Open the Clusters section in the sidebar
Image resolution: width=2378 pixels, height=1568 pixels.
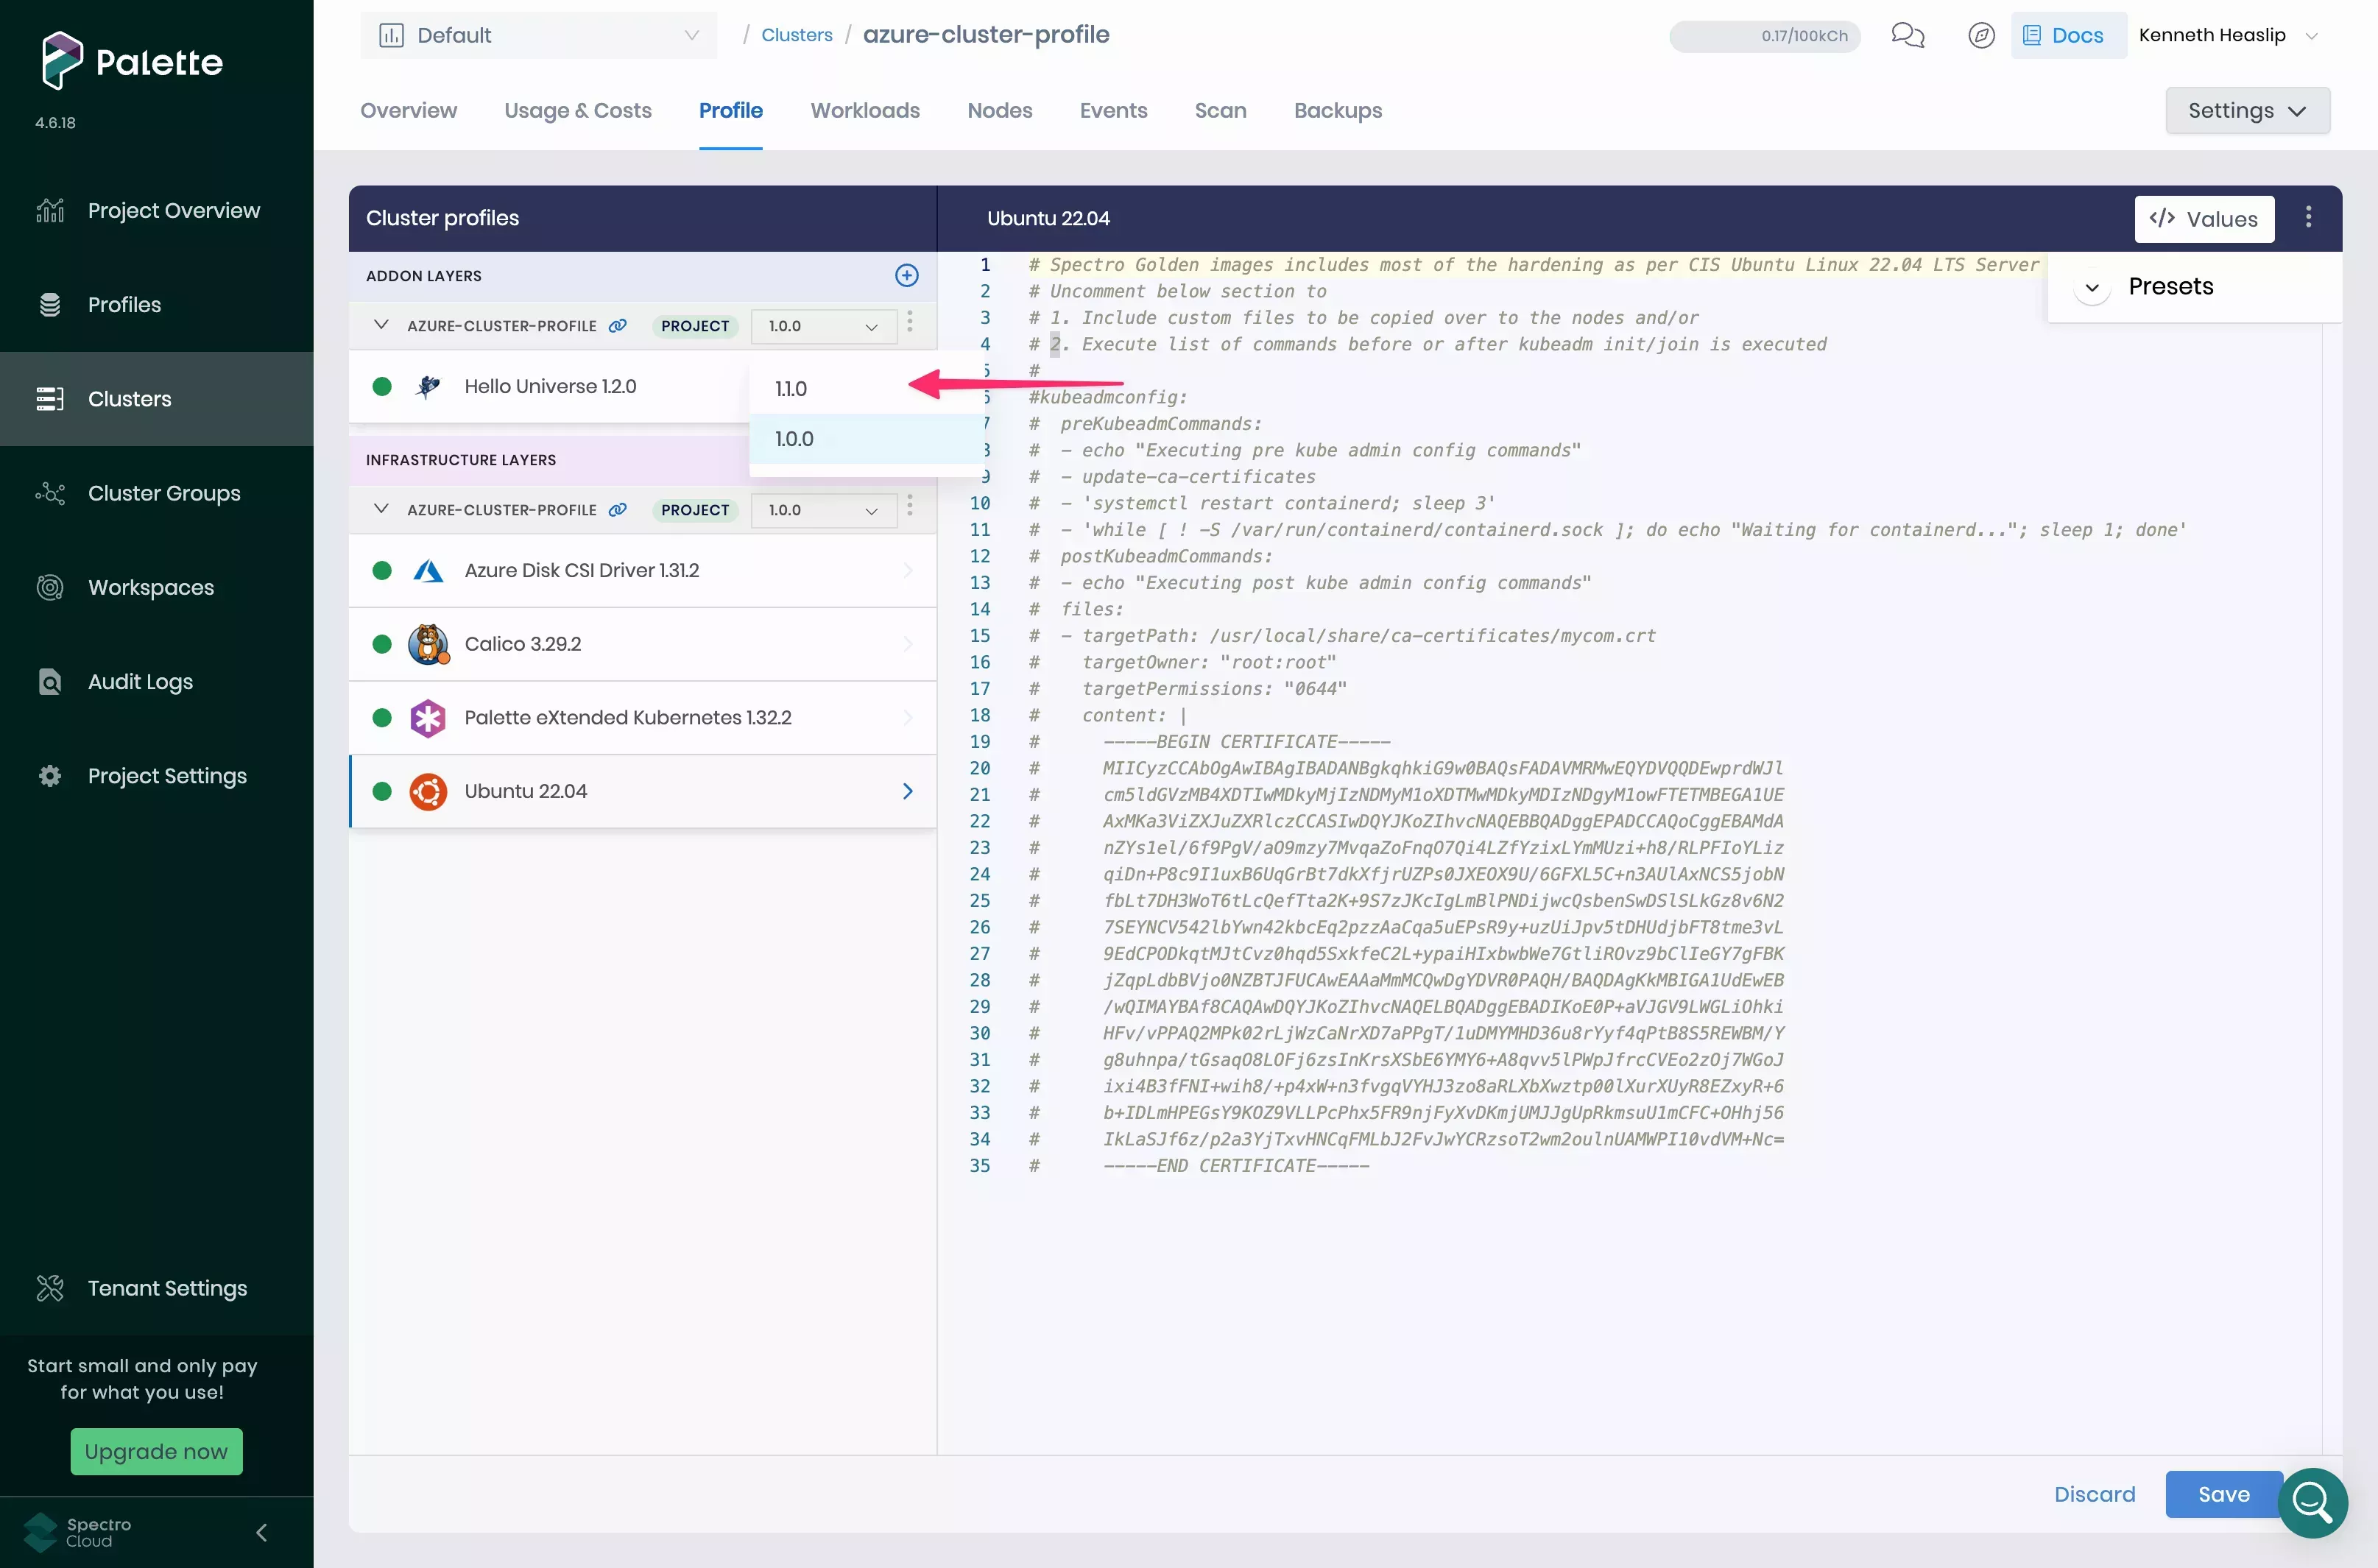click(x=130, y=398)
